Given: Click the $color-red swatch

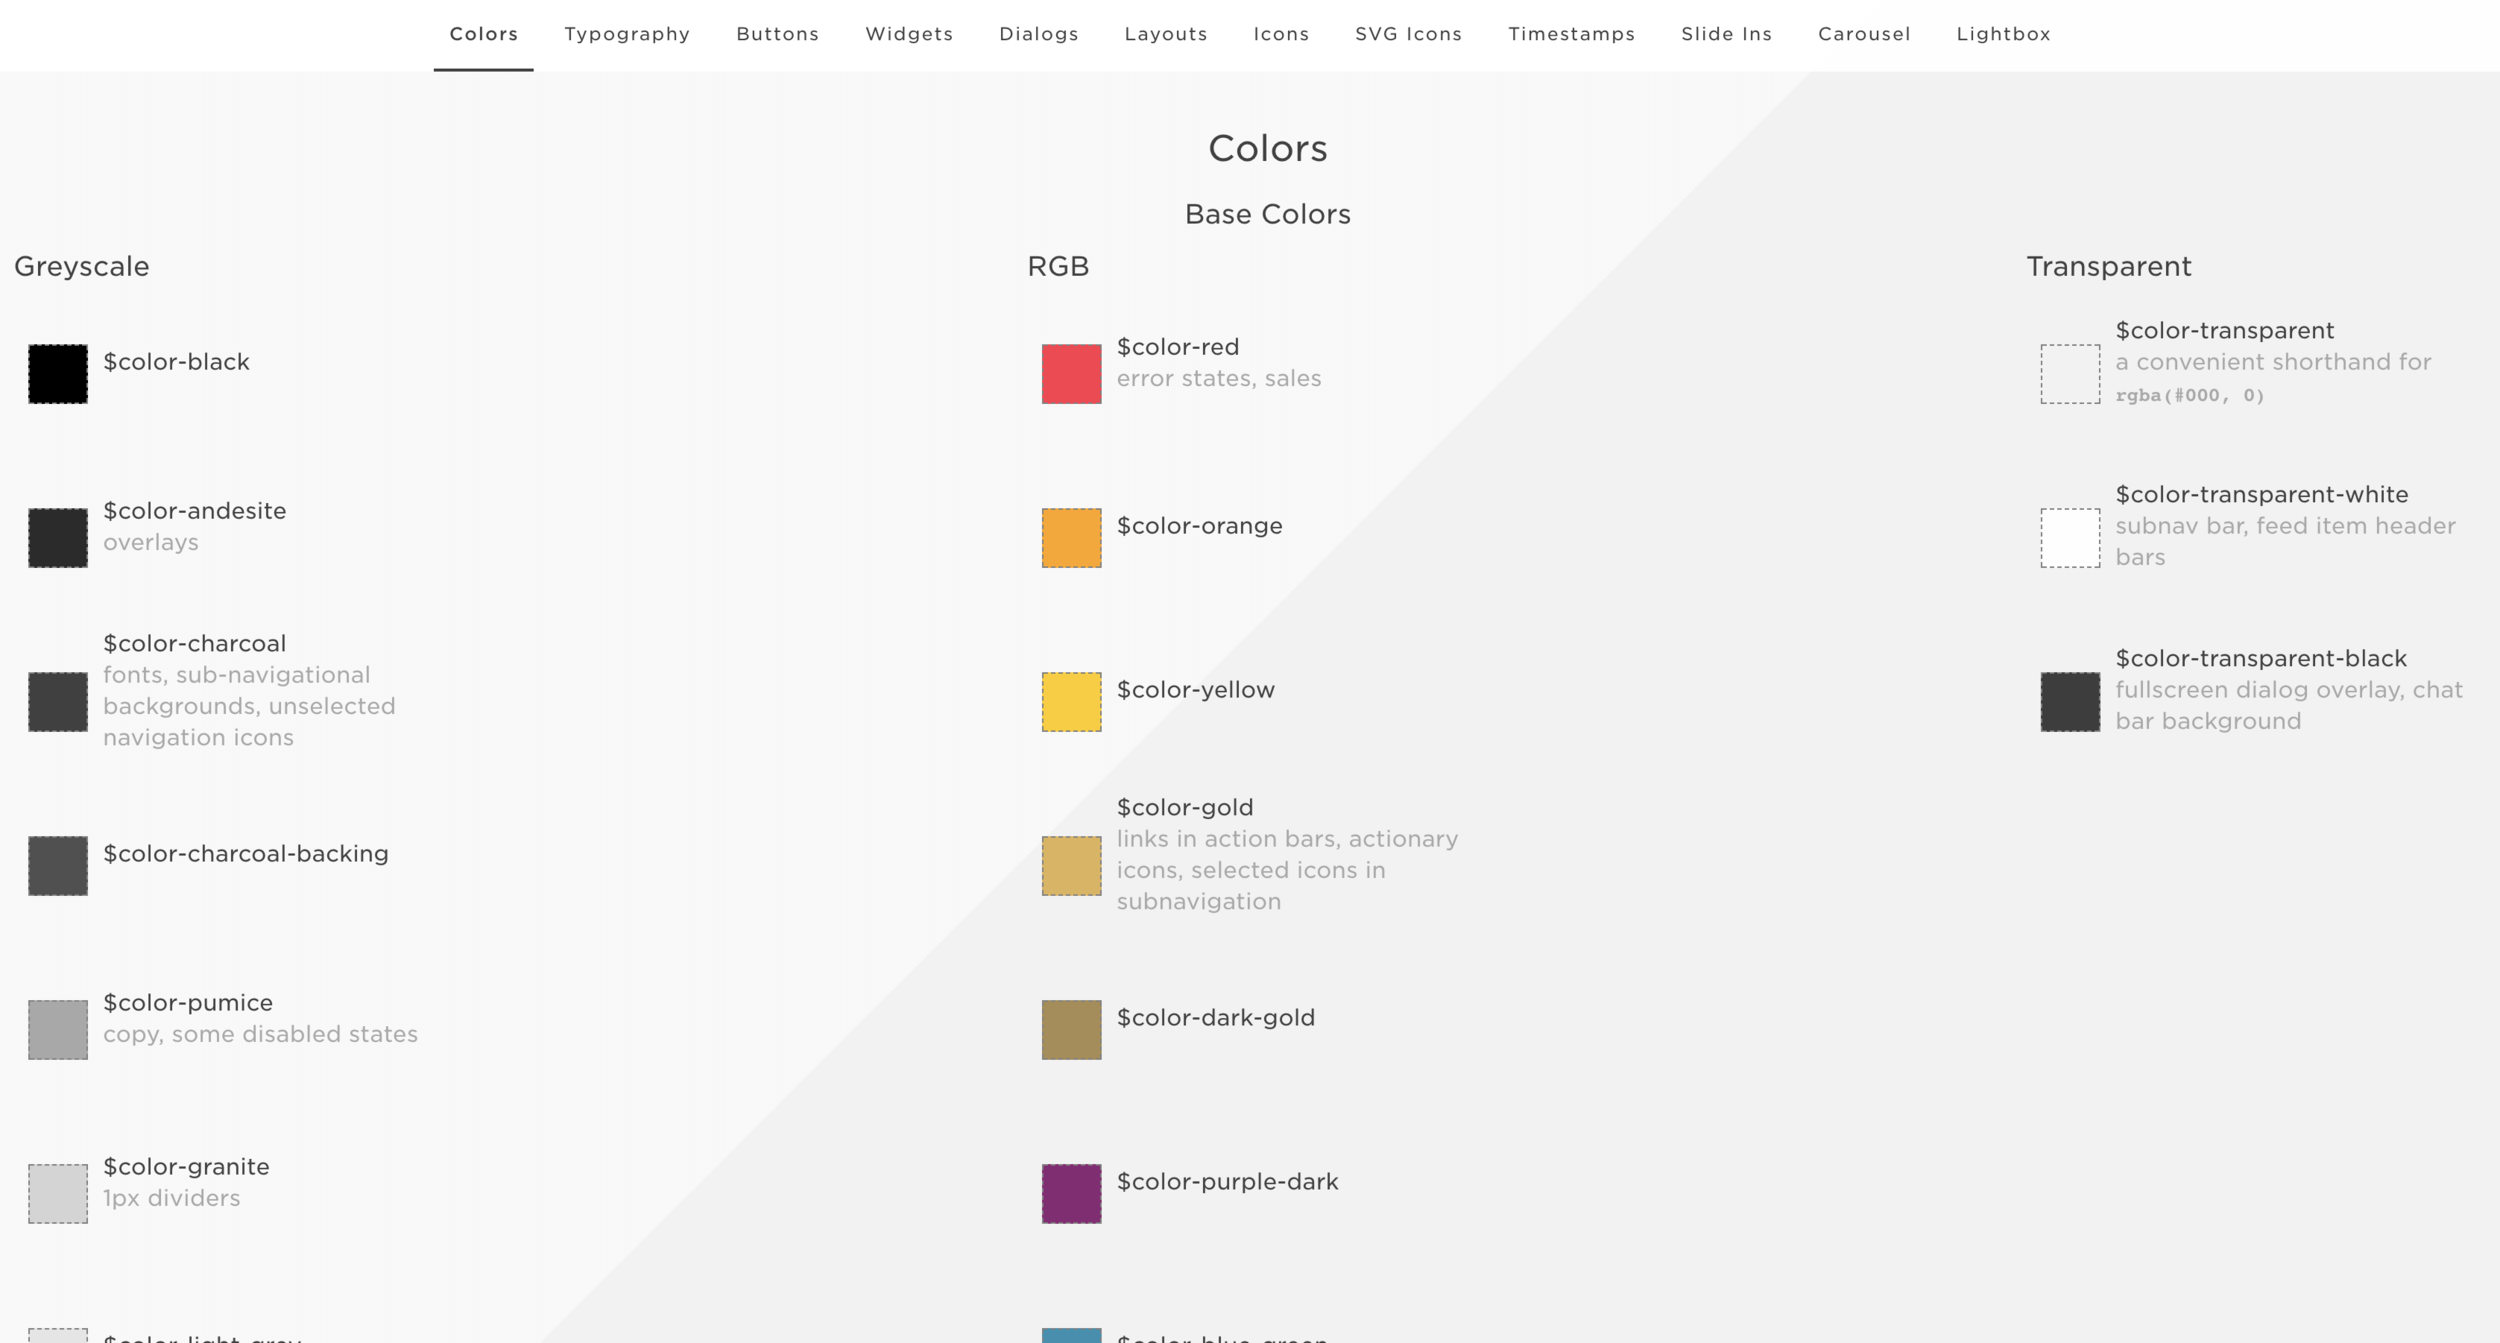Looking at the screenshot, I should (x=1071, y=374).
